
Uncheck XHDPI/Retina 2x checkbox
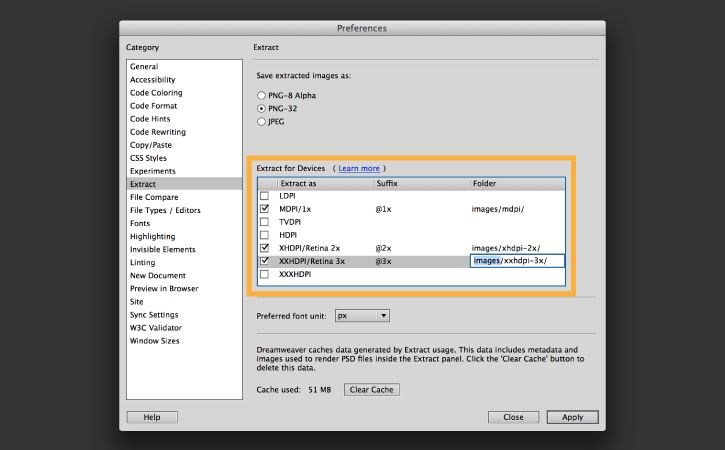click(264, 248)
